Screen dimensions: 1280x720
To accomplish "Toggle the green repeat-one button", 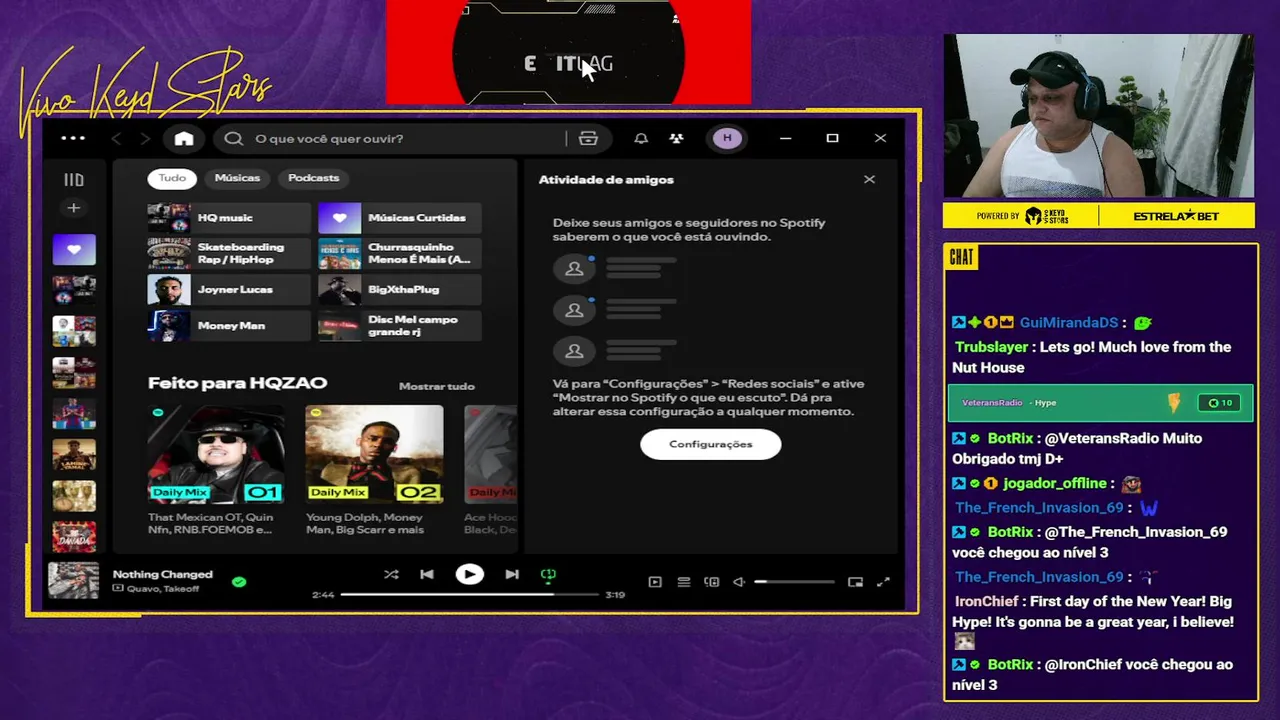I will pos(548,575).
